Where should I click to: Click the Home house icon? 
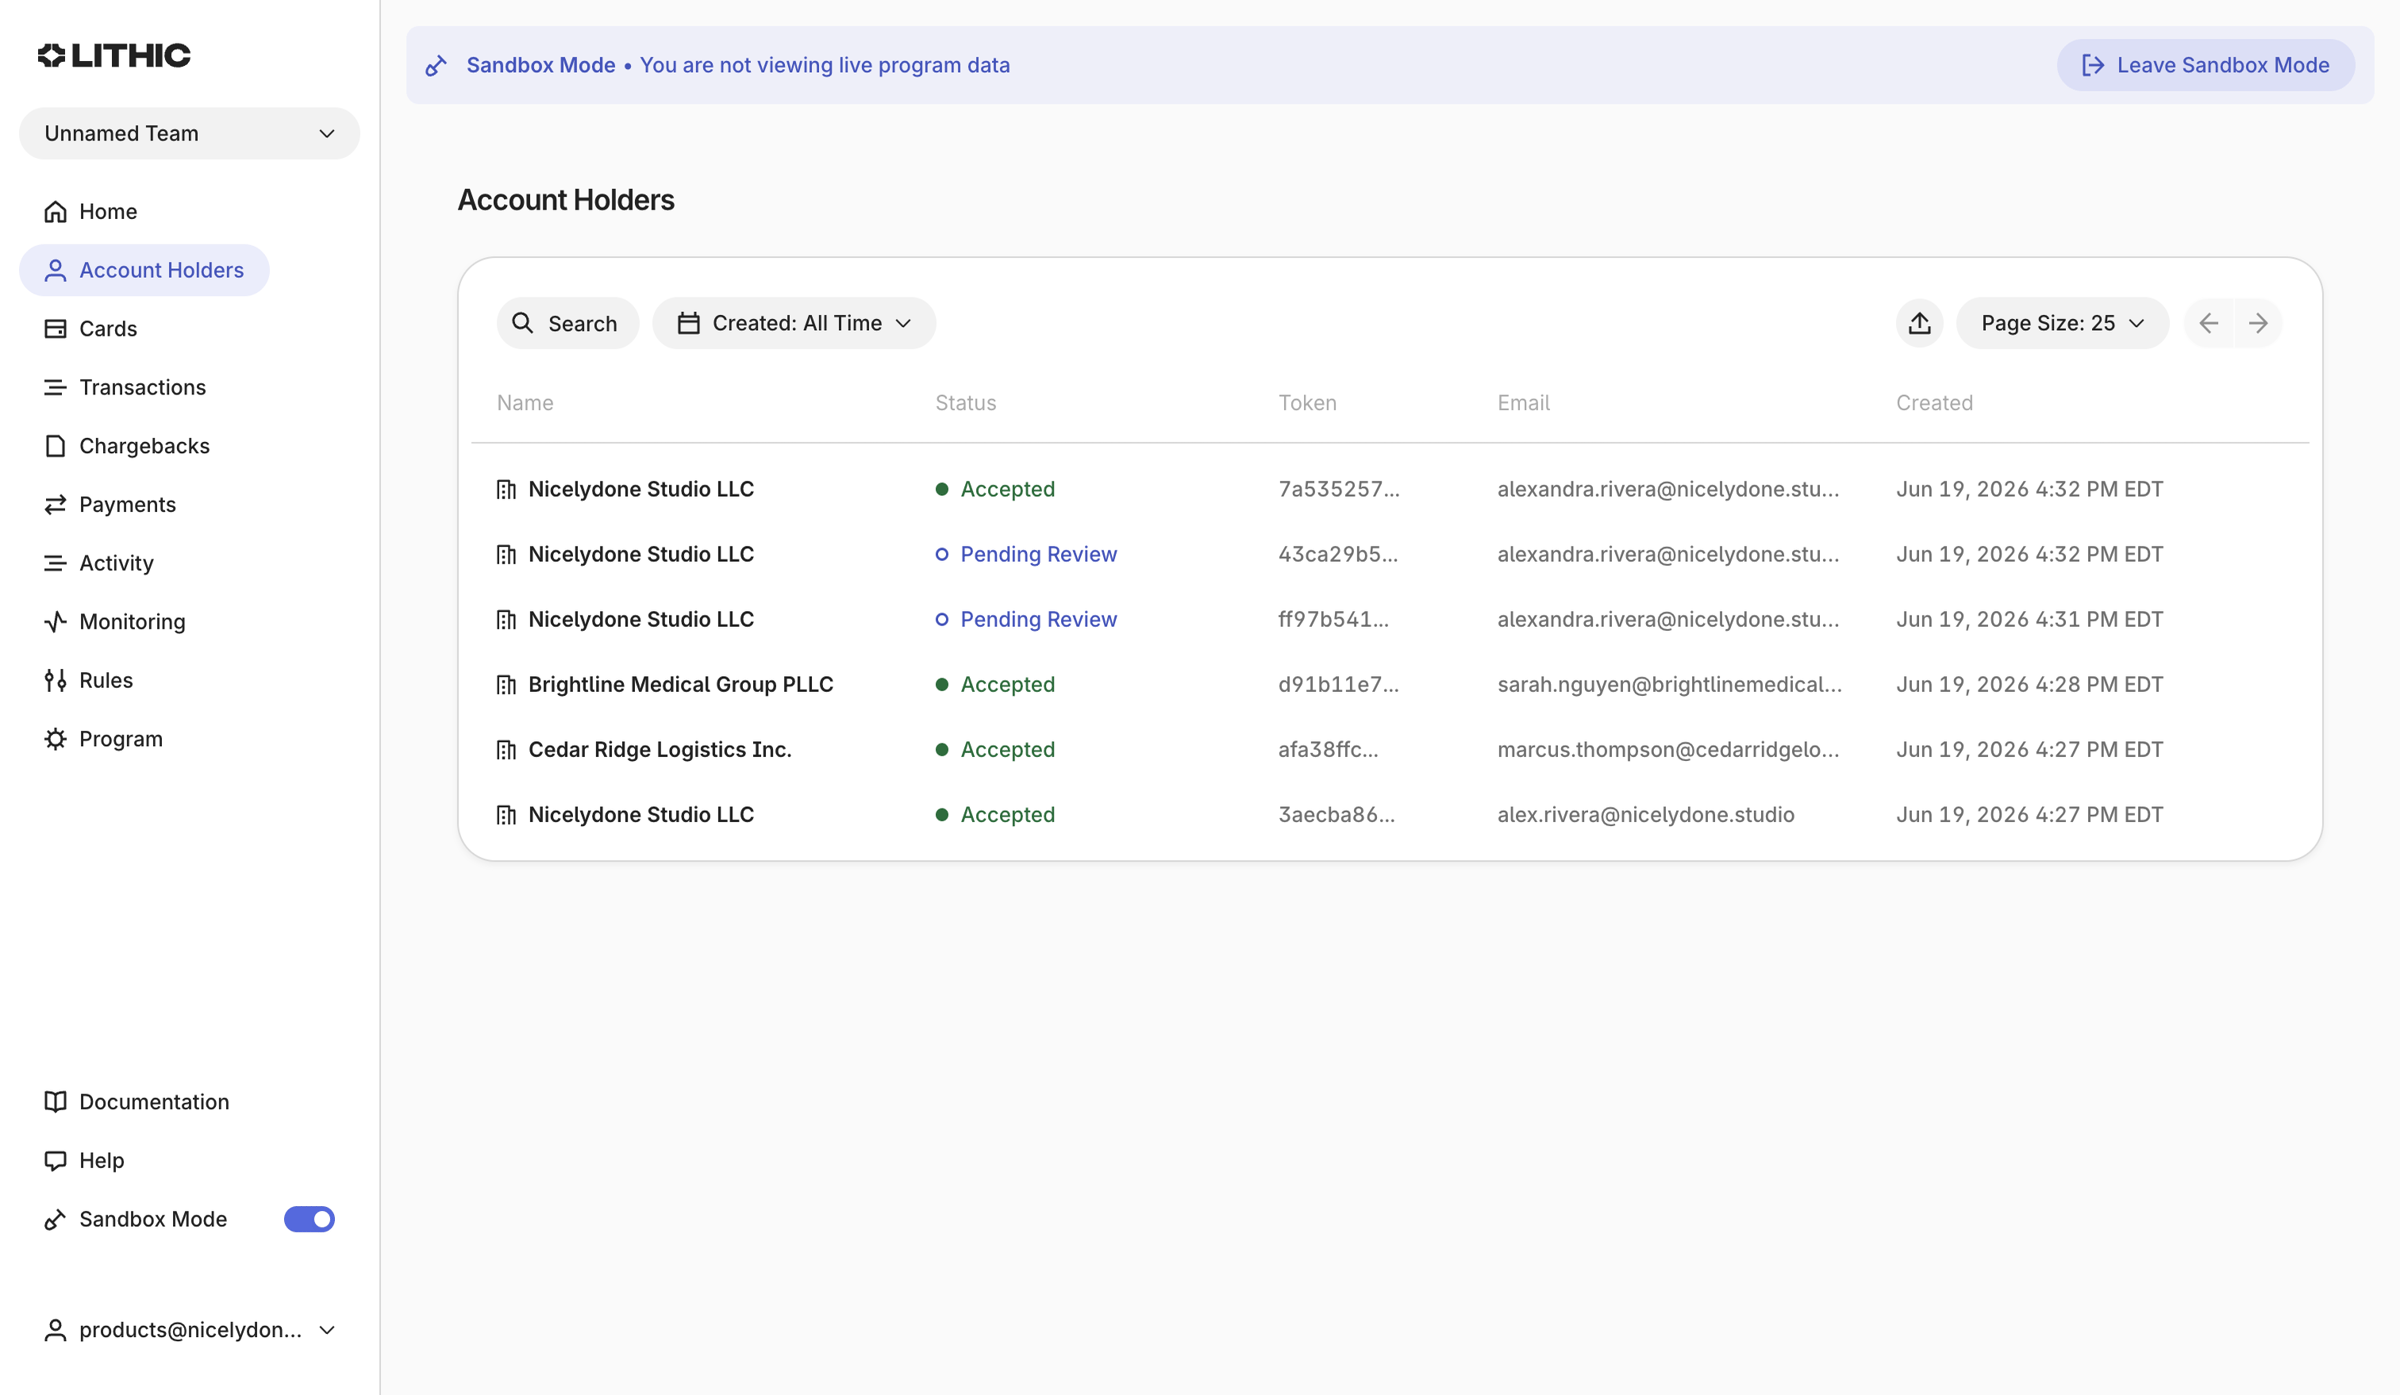coord(55,211)
